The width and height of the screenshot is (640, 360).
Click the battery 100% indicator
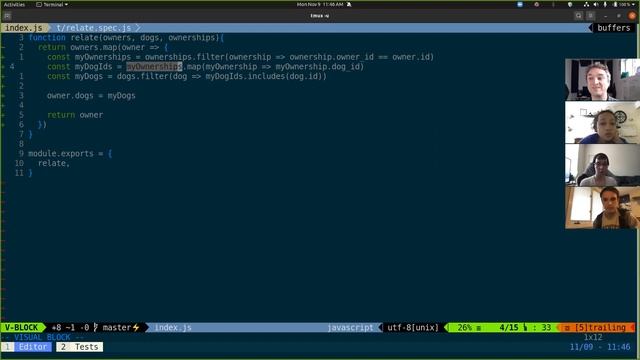[622, 4]
